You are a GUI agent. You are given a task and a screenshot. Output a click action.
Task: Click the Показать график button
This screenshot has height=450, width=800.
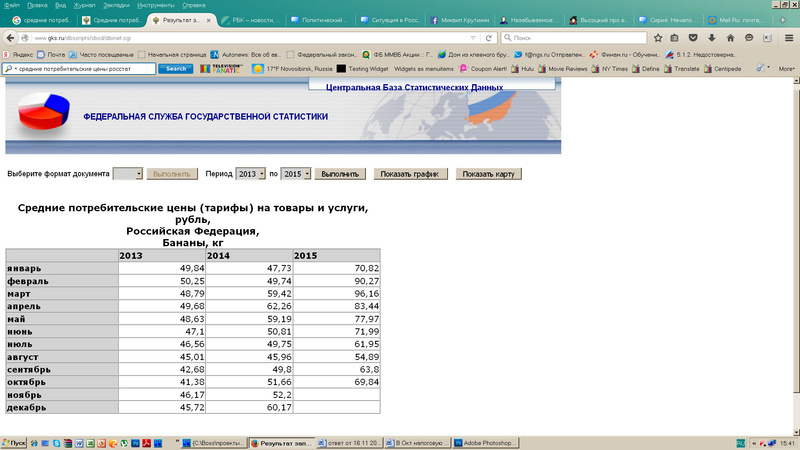click(410, 174)
